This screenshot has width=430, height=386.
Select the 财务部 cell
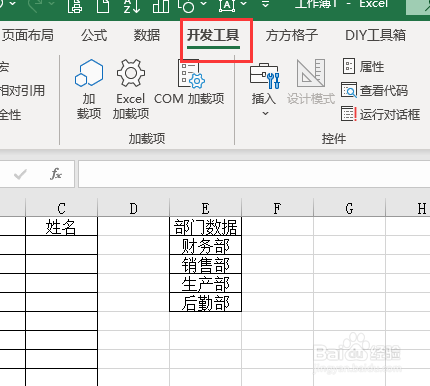pyautogui.click(x=205, y=246)
